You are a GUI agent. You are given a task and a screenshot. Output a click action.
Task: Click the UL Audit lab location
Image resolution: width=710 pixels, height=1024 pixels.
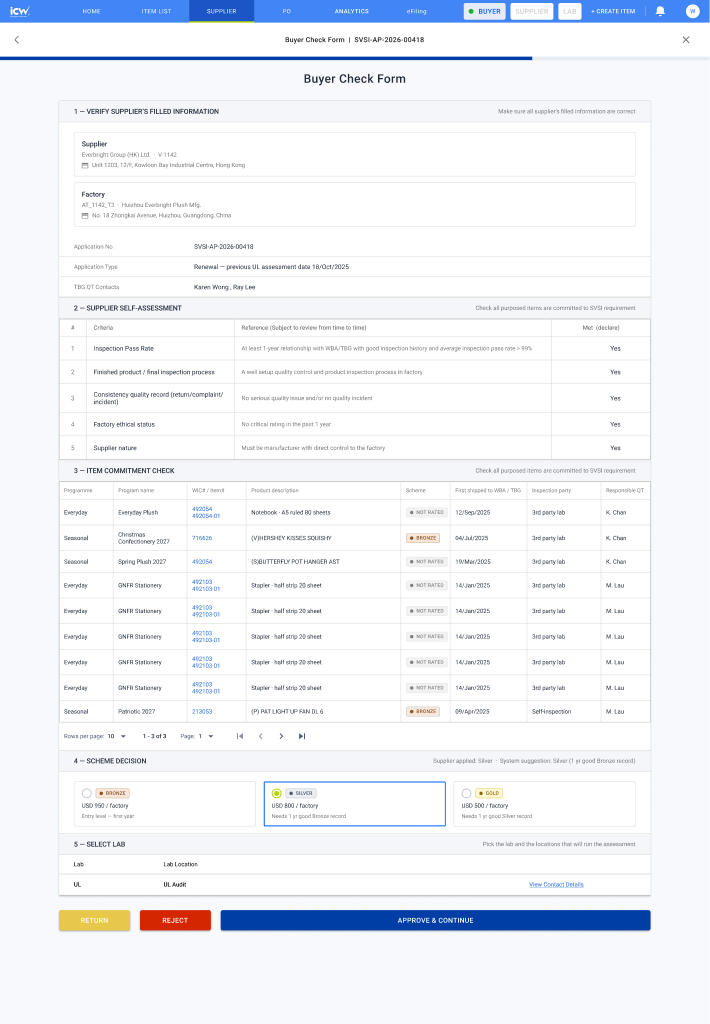tap(174, 885)
